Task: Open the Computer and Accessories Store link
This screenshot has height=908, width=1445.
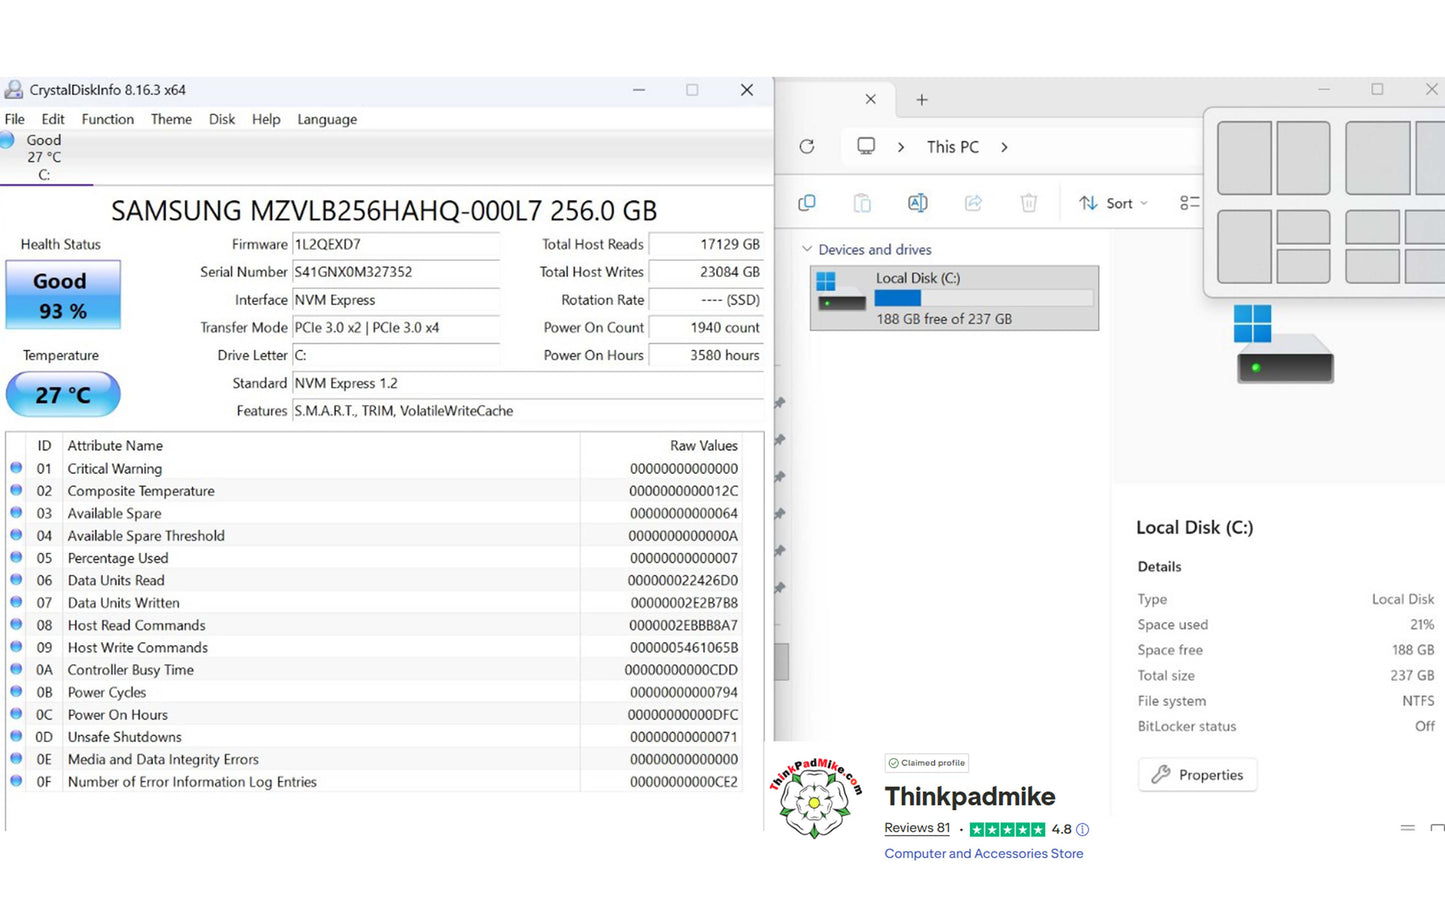Action: point(983,854)
